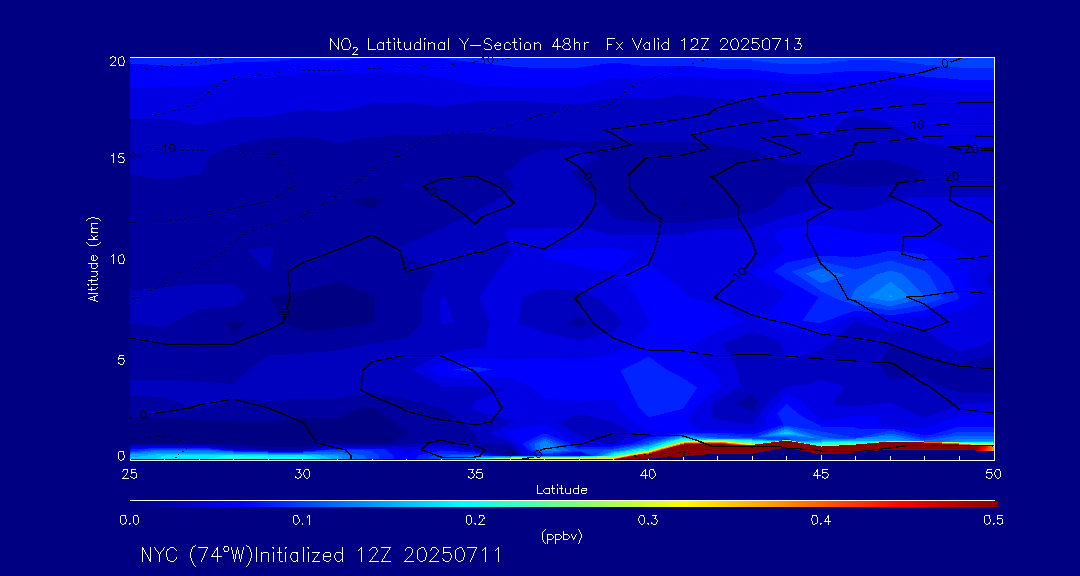Click the 'Altitude (km)' axis label
Screen dimensions: 1080x576
tap(94, 258)
